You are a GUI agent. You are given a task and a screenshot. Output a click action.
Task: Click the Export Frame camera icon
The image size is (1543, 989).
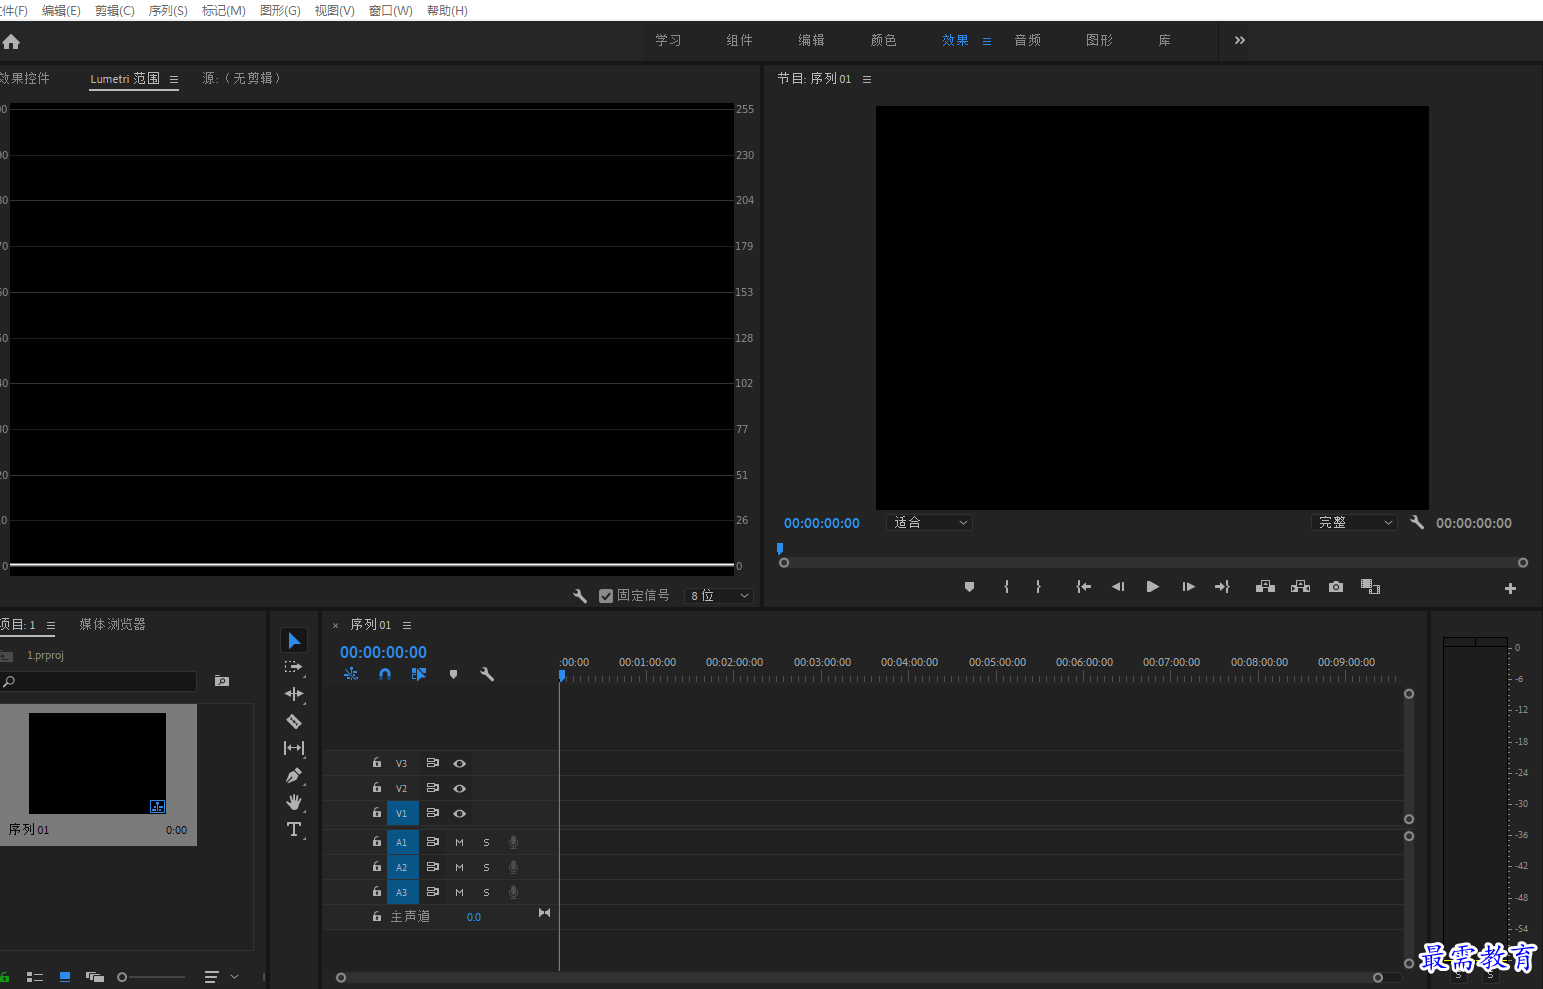tap(1336, 587)
